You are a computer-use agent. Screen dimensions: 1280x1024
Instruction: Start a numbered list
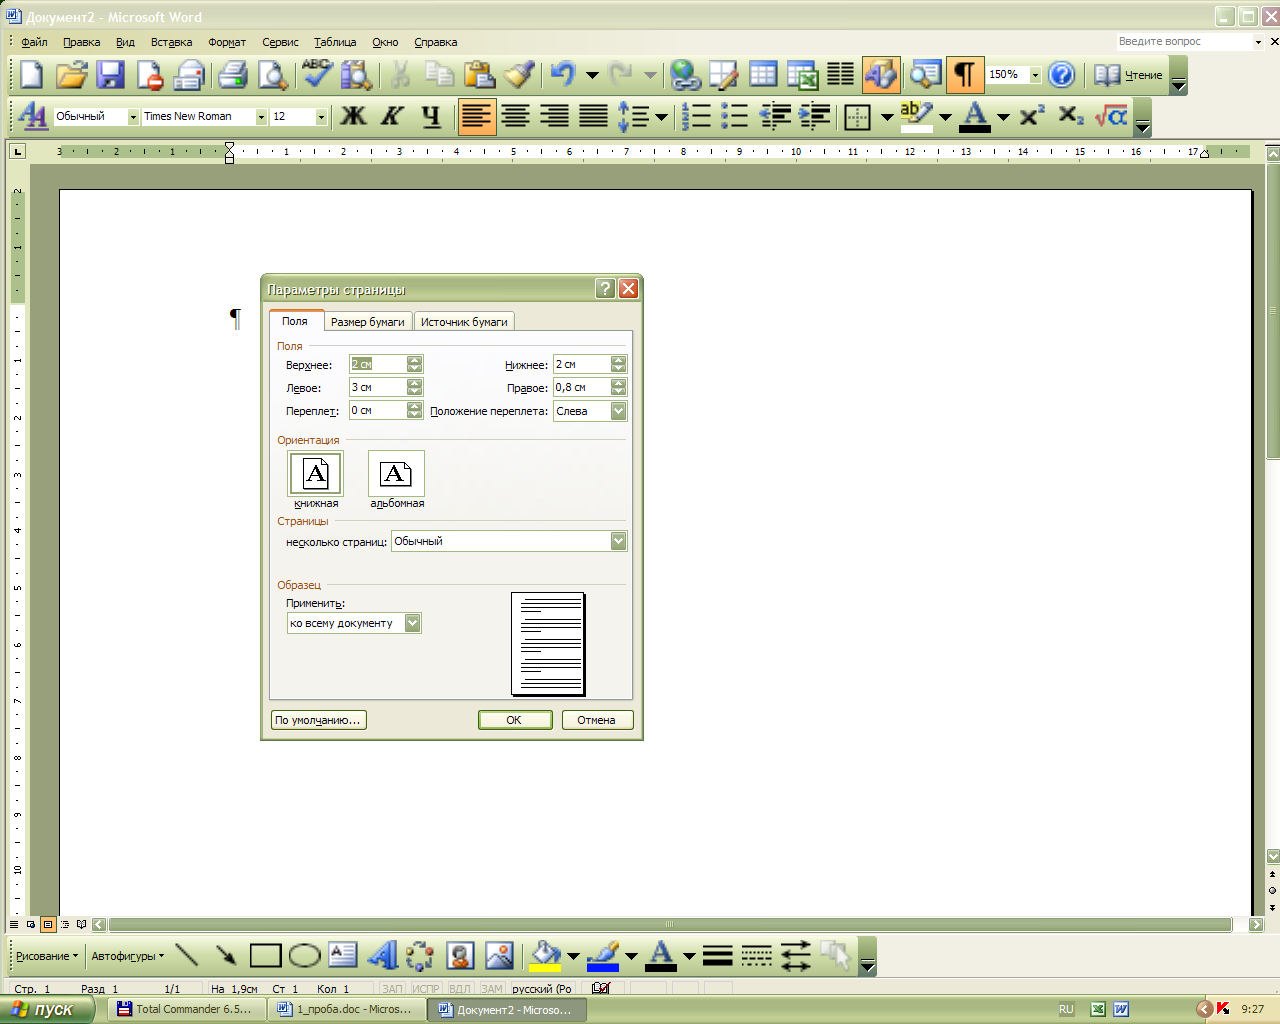click(x=696, y=116)
